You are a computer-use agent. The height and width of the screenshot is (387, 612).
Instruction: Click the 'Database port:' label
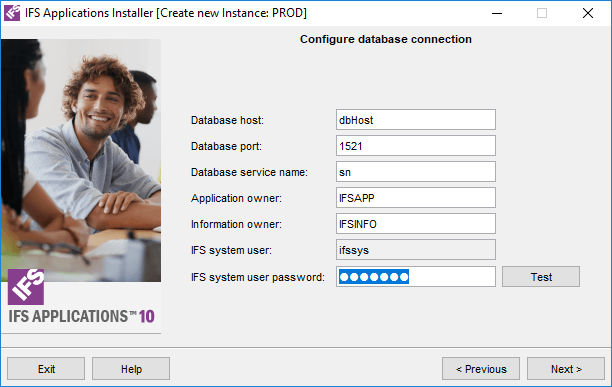226,146
